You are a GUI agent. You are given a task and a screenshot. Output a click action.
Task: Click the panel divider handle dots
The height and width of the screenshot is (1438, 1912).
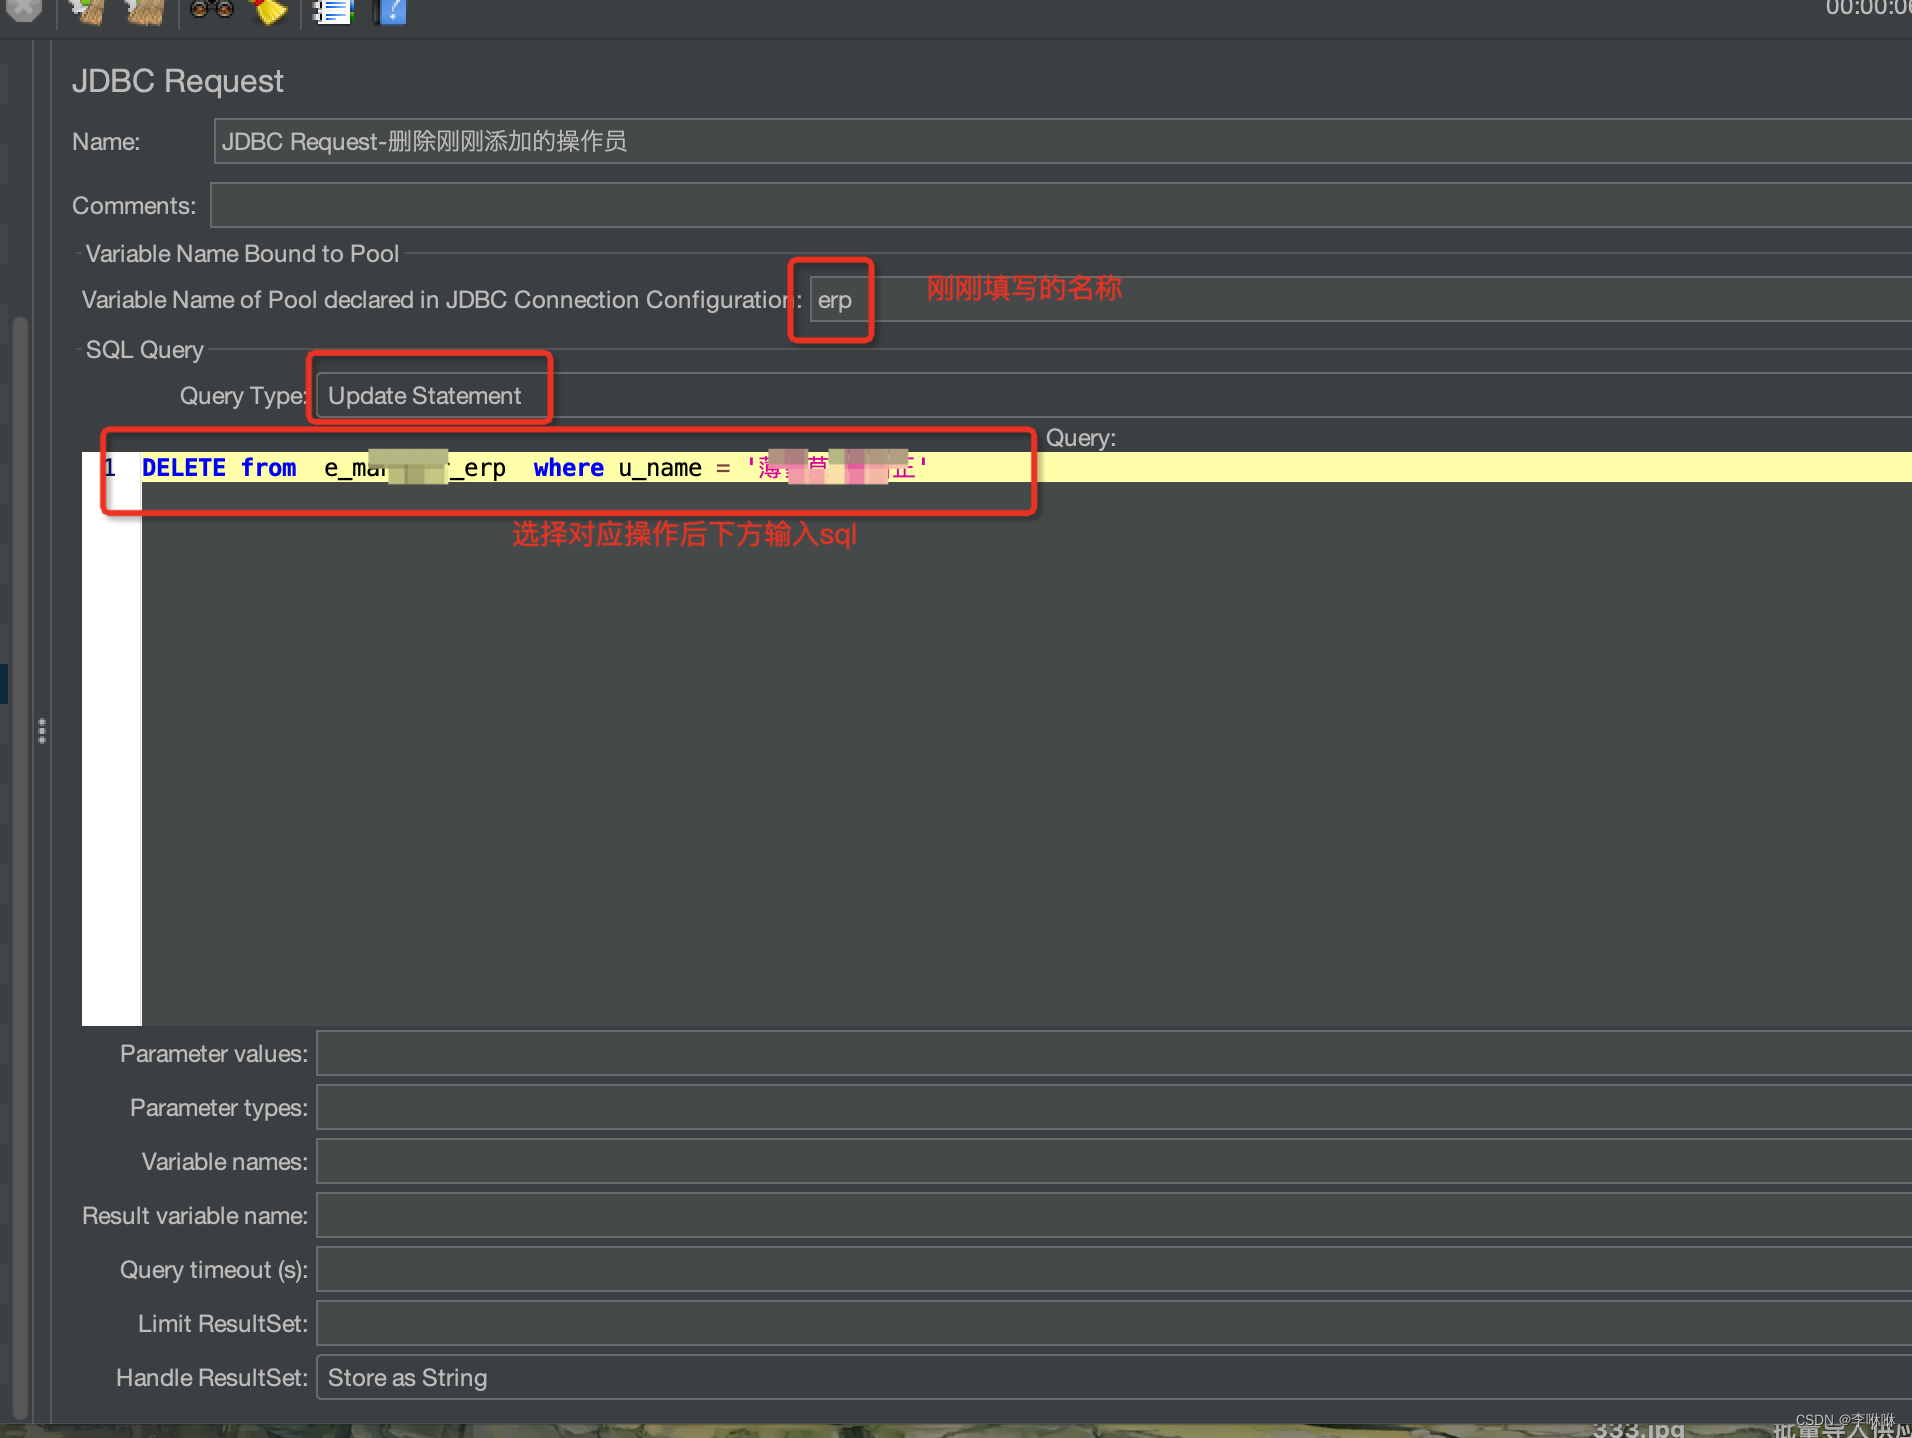click(x=41, y=731)
